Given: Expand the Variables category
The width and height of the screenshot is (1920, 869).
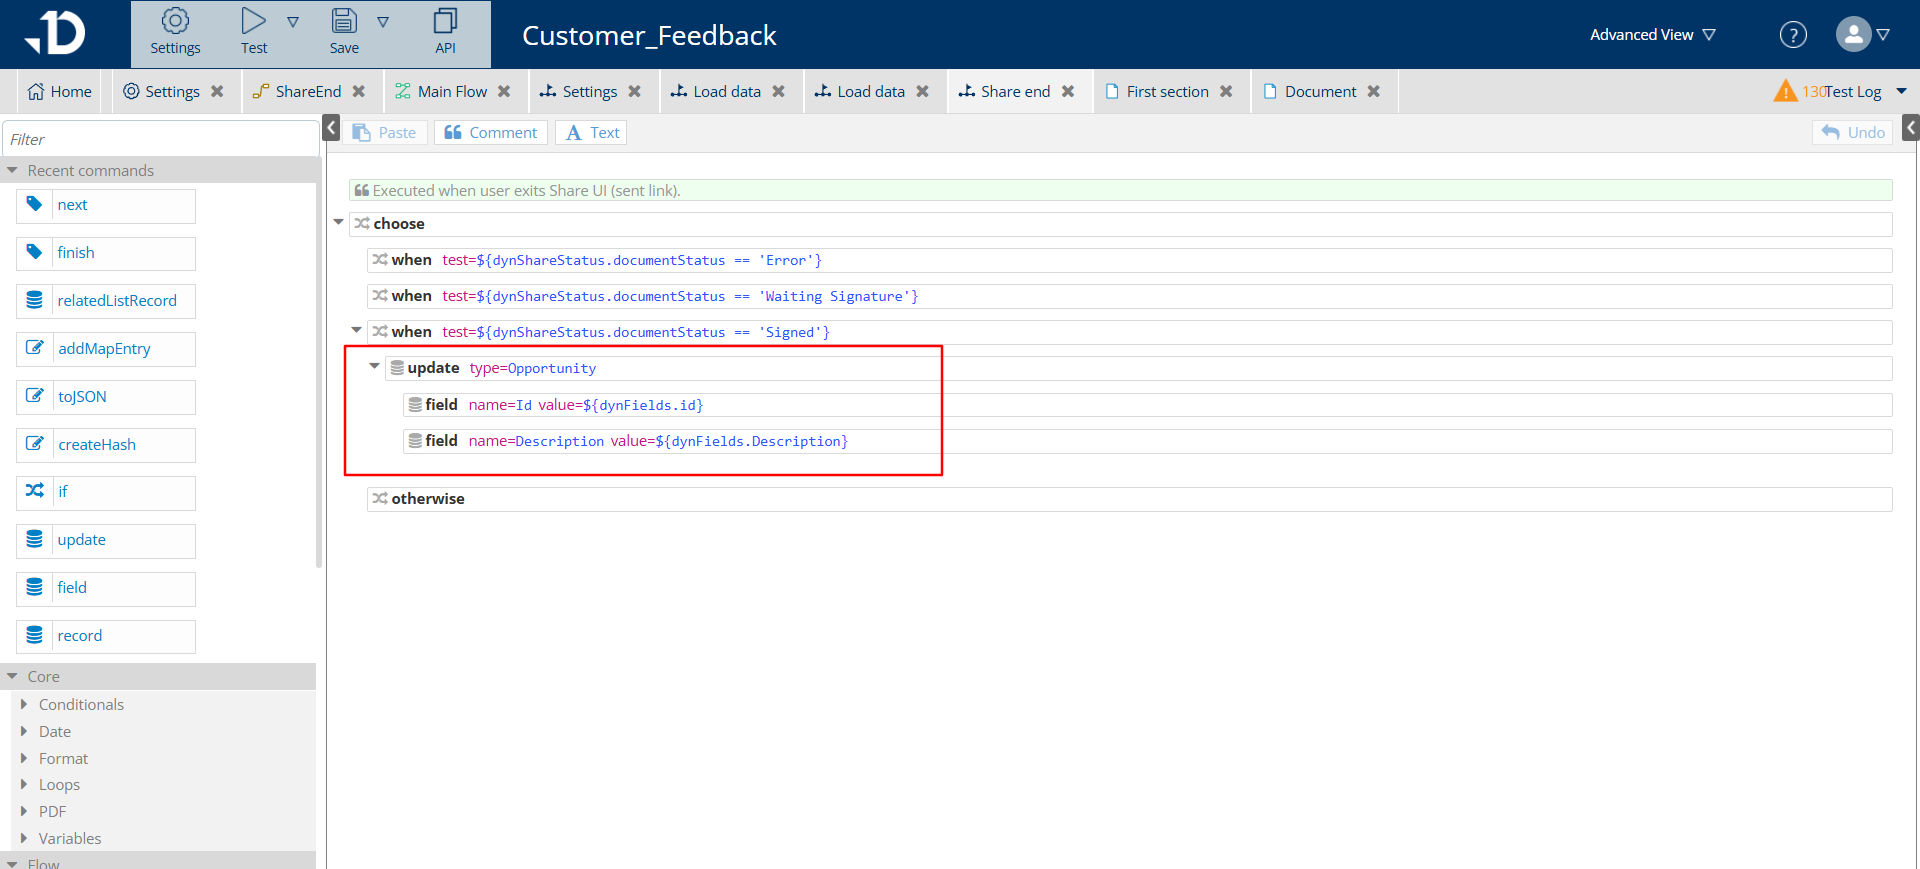Looking at the screenshot, I should 24,838.
